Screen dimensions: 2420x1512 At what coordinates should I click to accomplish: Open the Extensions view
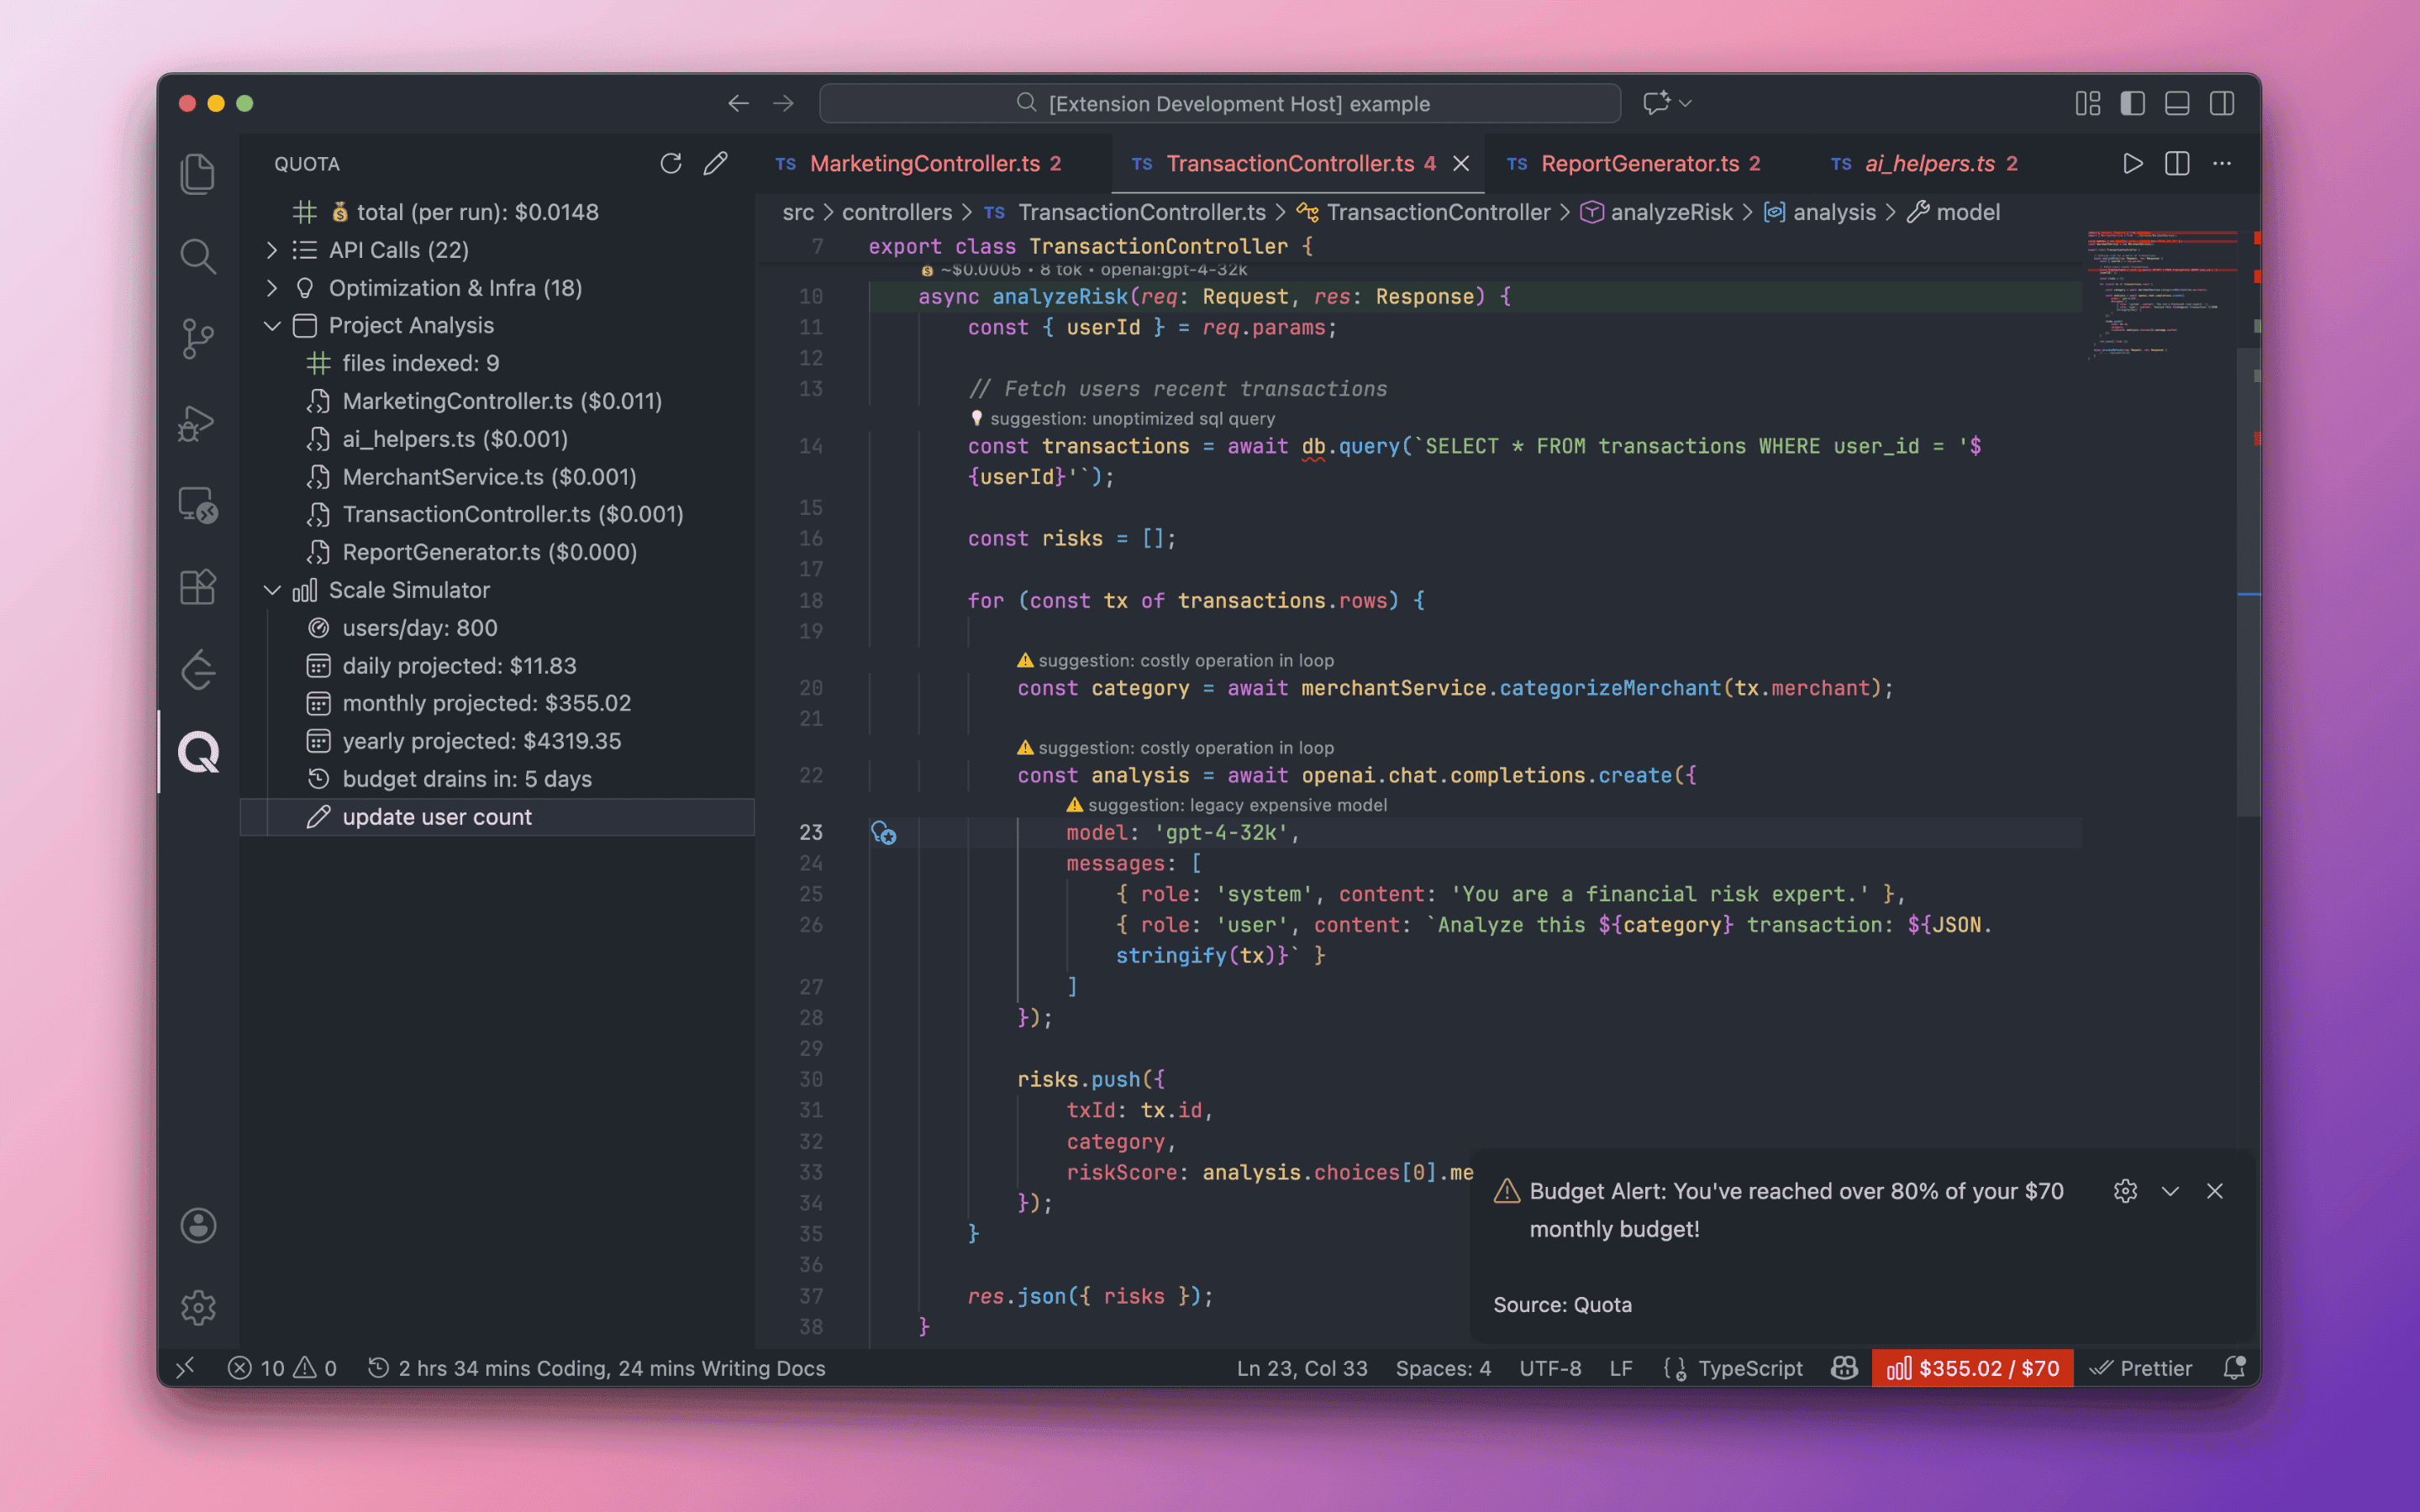pos(198,587)
